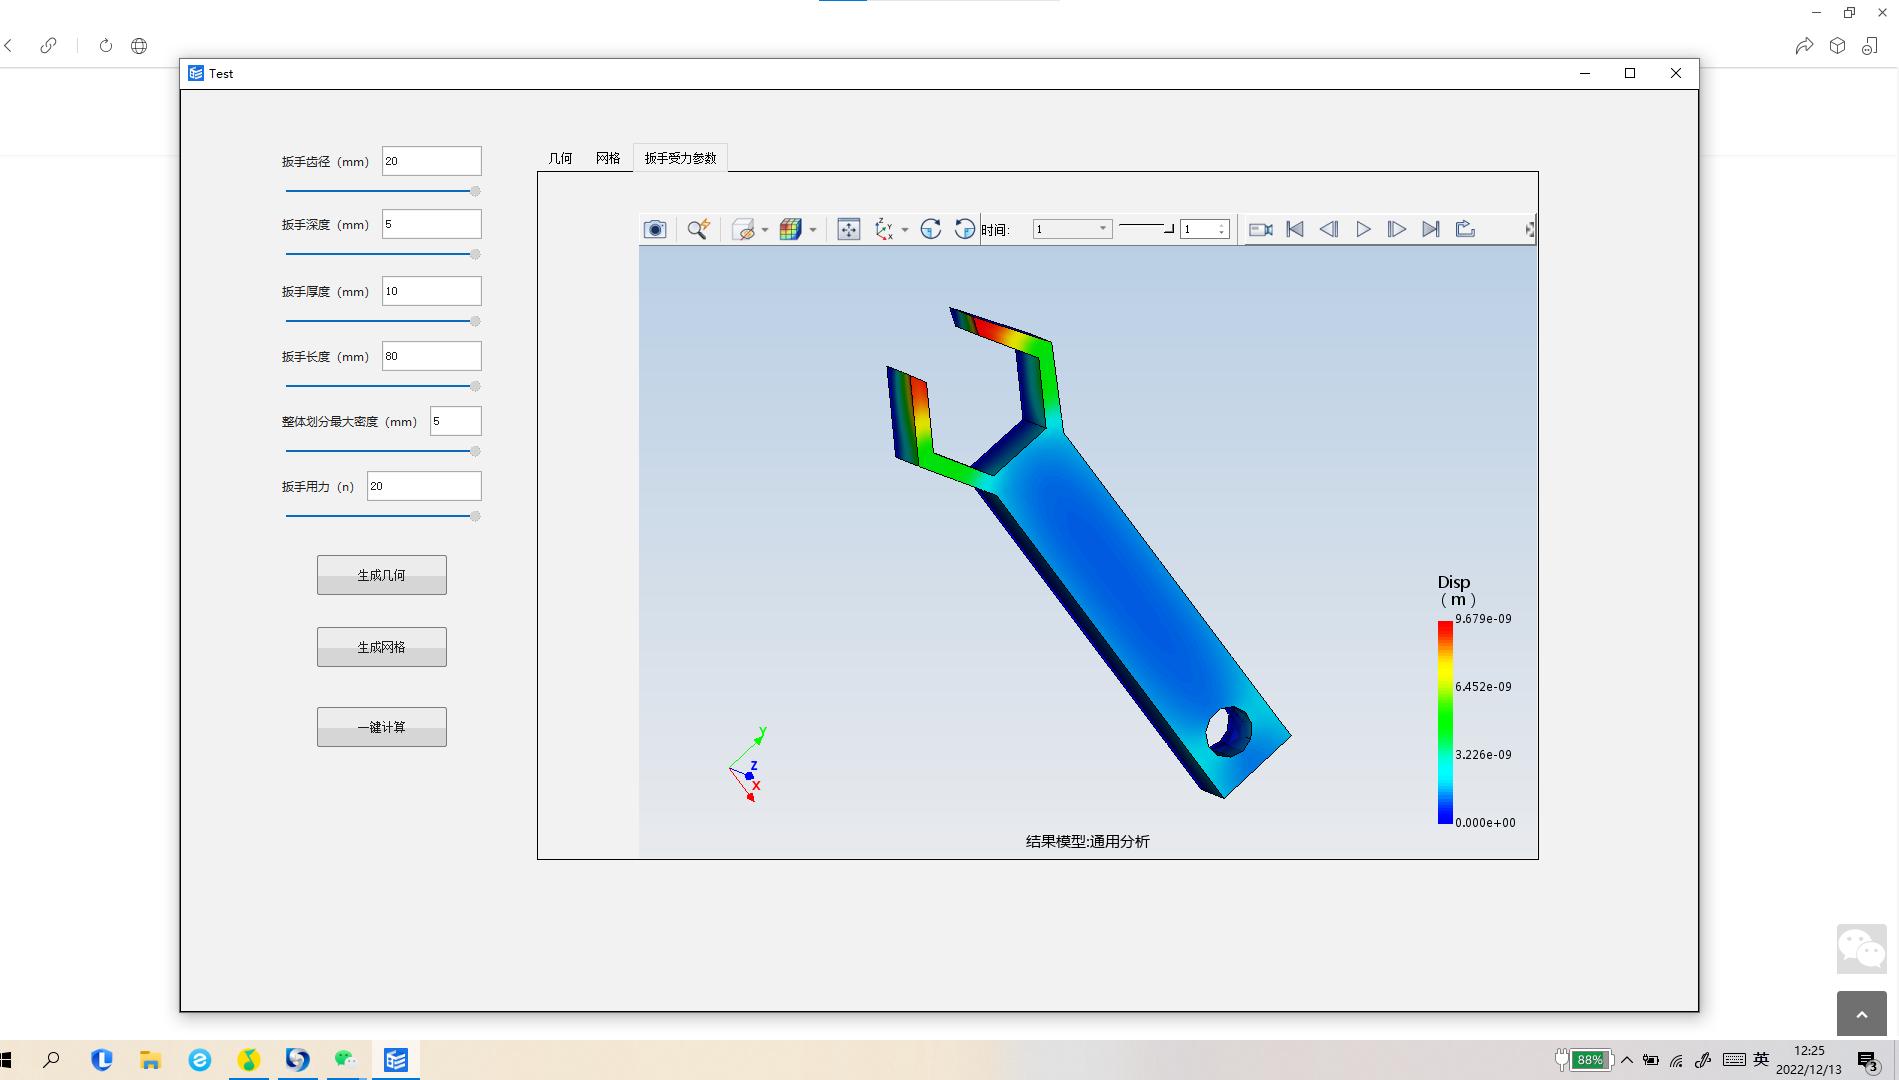Click the share arrow icon in background window
This screenshot has height=1080, width=1899.
1804,46
